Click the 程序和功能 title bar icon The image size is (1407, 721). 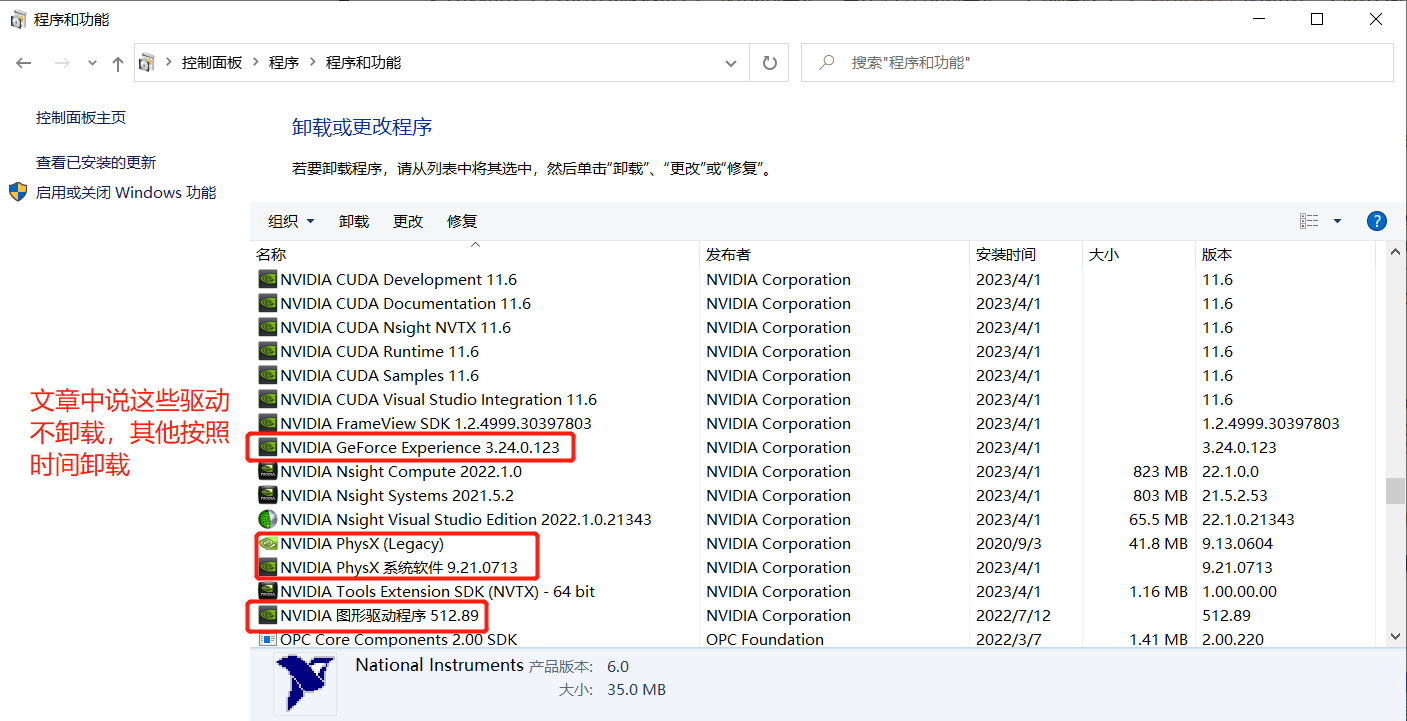coord(18,20)
